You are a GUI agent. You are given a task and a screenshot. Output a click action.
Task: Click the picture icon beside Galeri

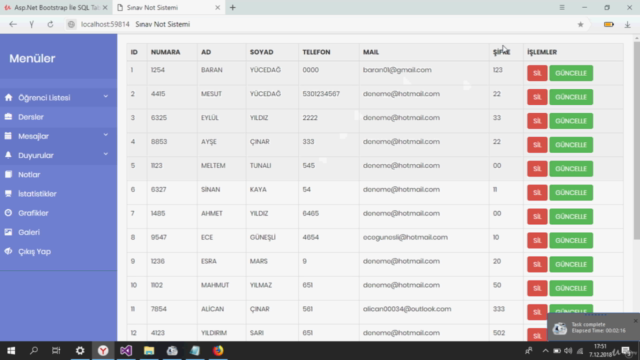pos(9,232)
